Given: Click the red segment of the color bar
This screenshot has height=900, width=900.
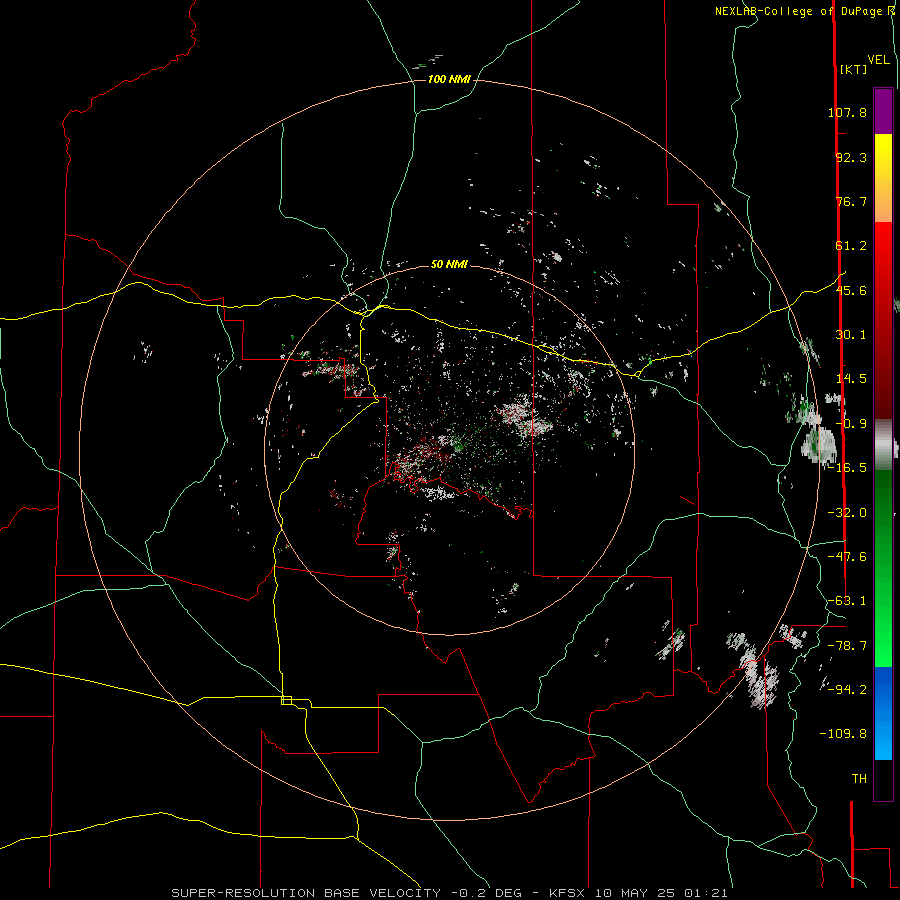Looking at the screenshot, I should pyautogui.click(x=883, y=320).
